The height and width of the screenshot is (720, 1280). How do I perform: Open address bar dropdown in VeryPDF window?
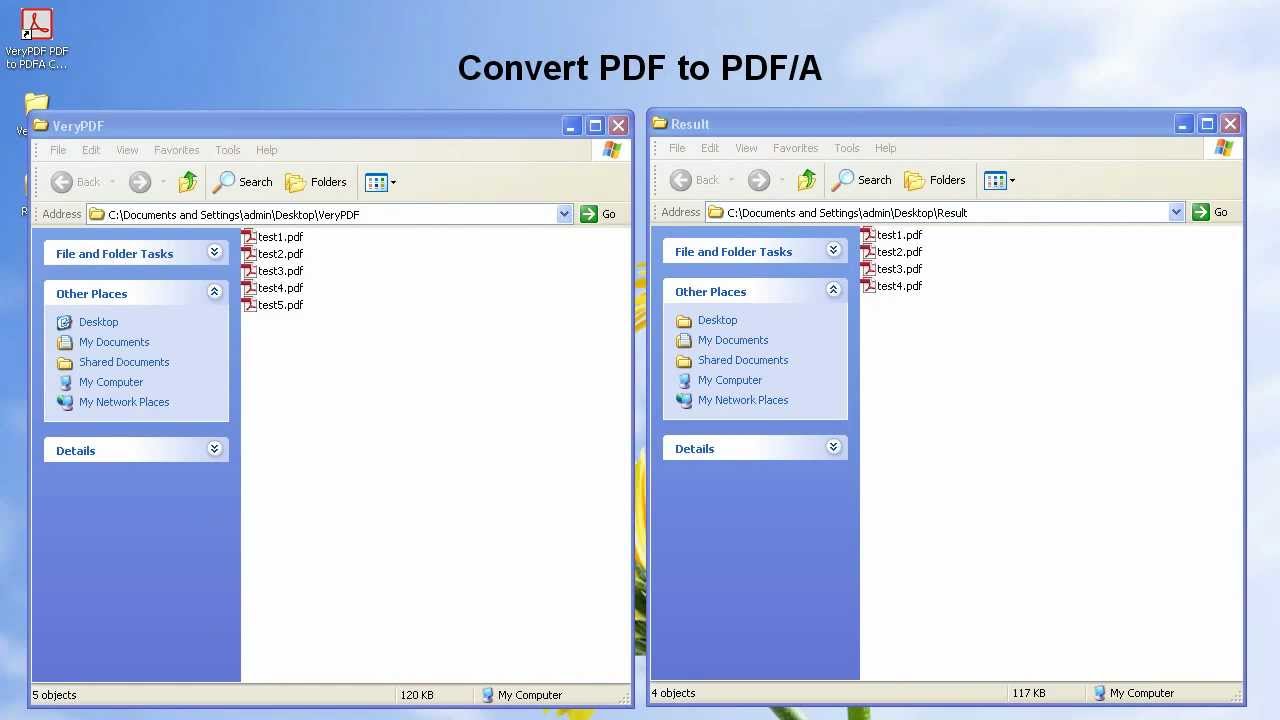[x=564, y=214]
